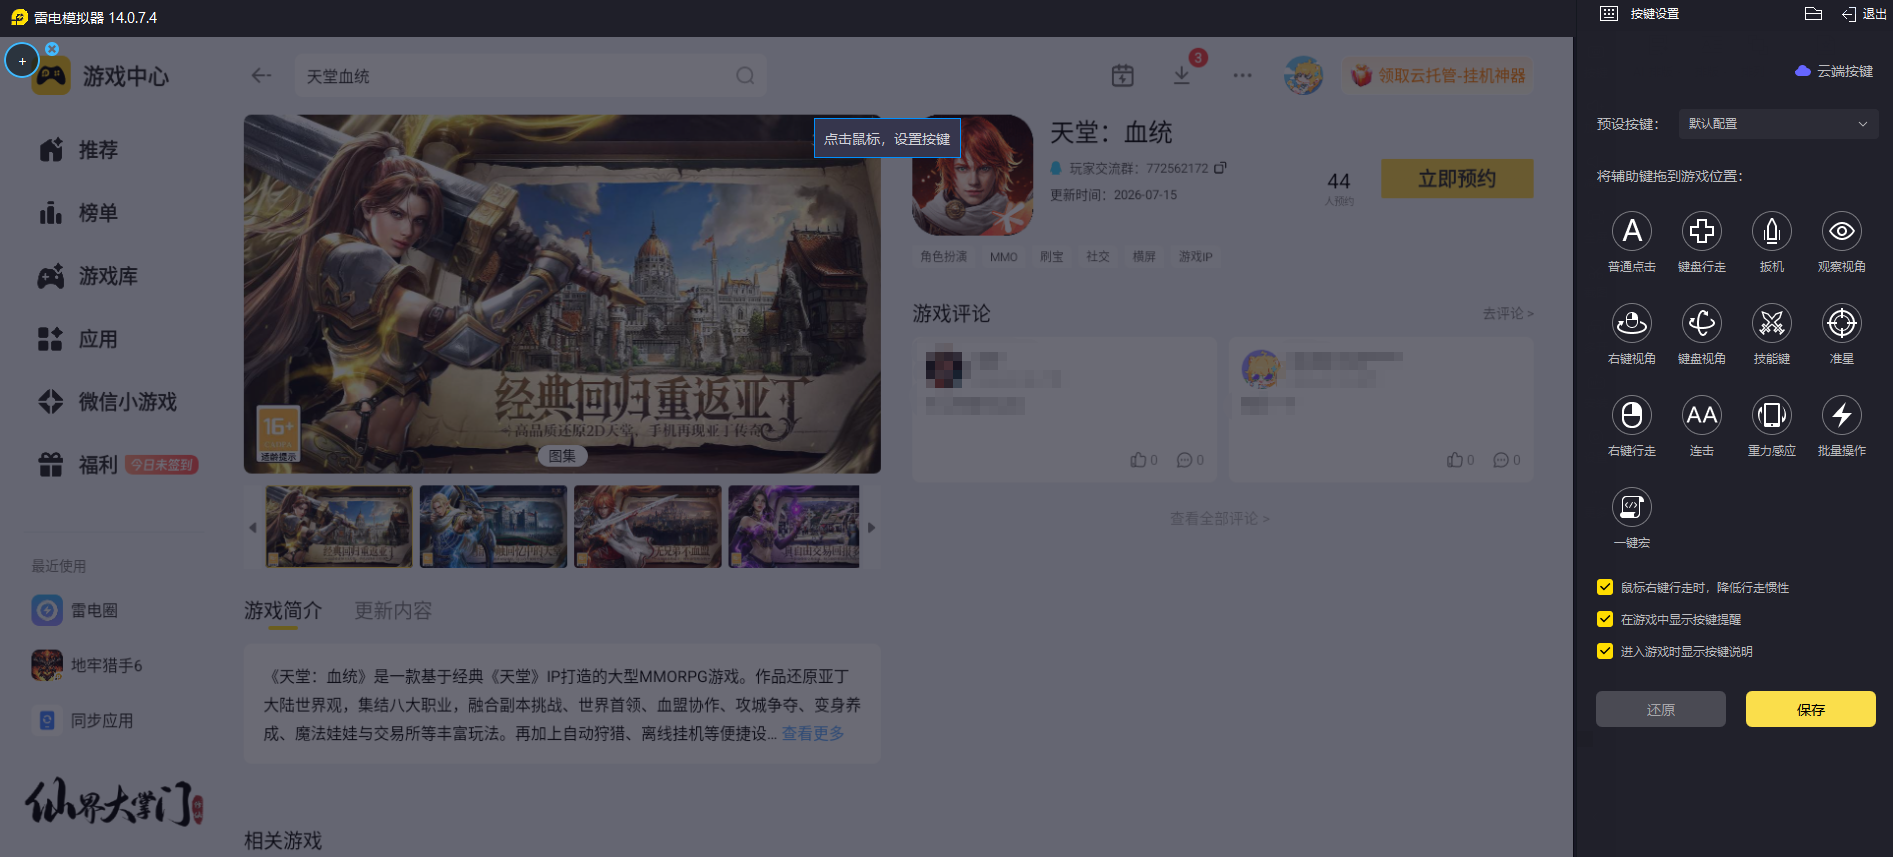Show previous screenshot thumbnails arrow
1893x857 pixels.
[253, 527]
